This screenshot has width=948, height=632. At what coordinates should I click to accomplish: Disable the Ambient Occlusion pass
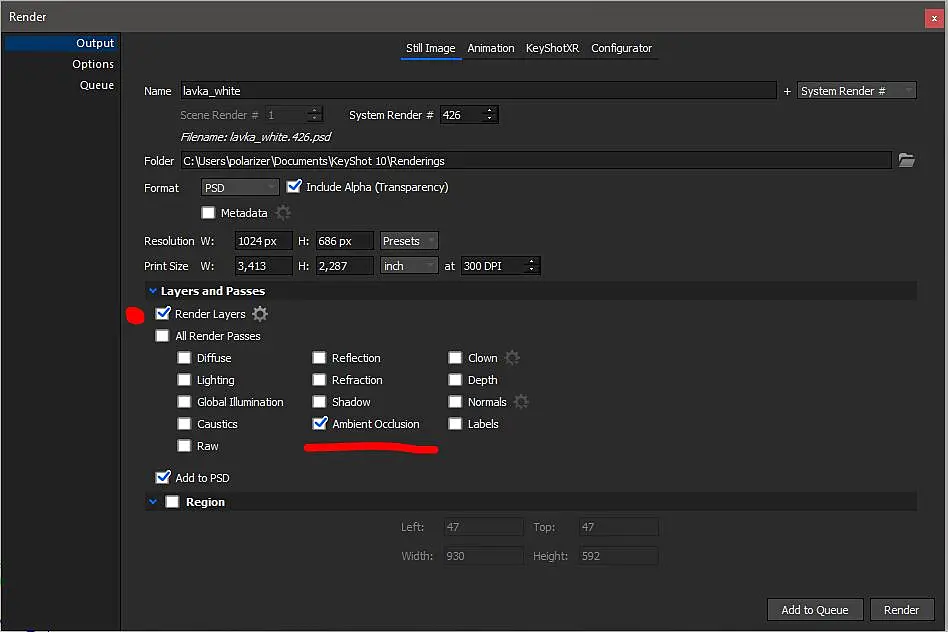pos(320,423)
